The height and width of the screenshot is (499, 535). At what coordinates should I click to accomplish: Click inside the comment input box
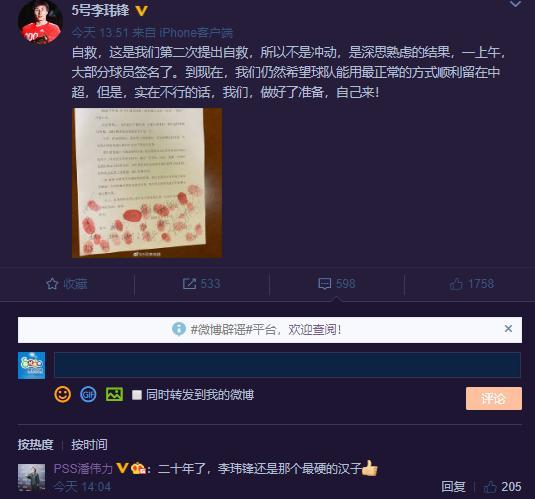(x=287, y=365)
